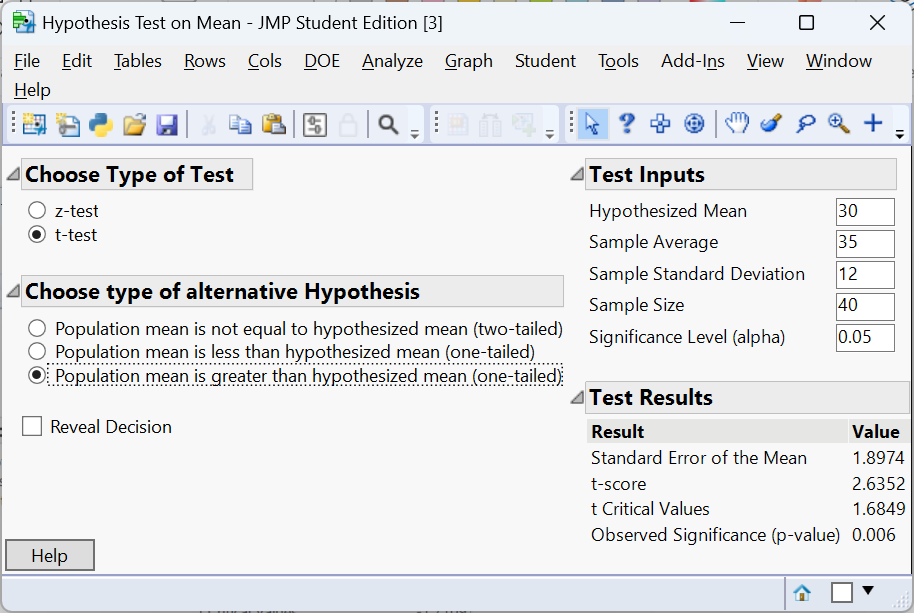Viewport: 914px width, 613px height.
Task: Collapse the Test Results disclosure triangle
Action: tap(576, 398)
